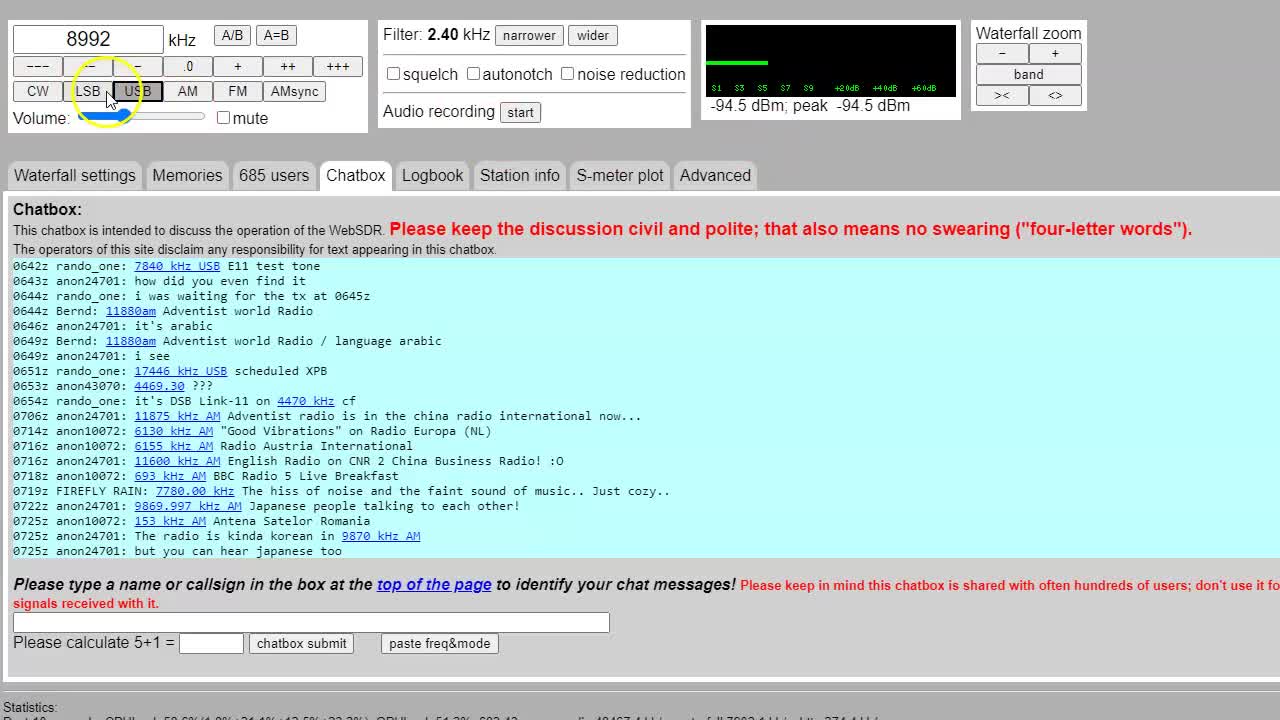Step frequency up with the single-plus tuning button
Viewport: 1280px width, 720px height.
tap(238, 66)
